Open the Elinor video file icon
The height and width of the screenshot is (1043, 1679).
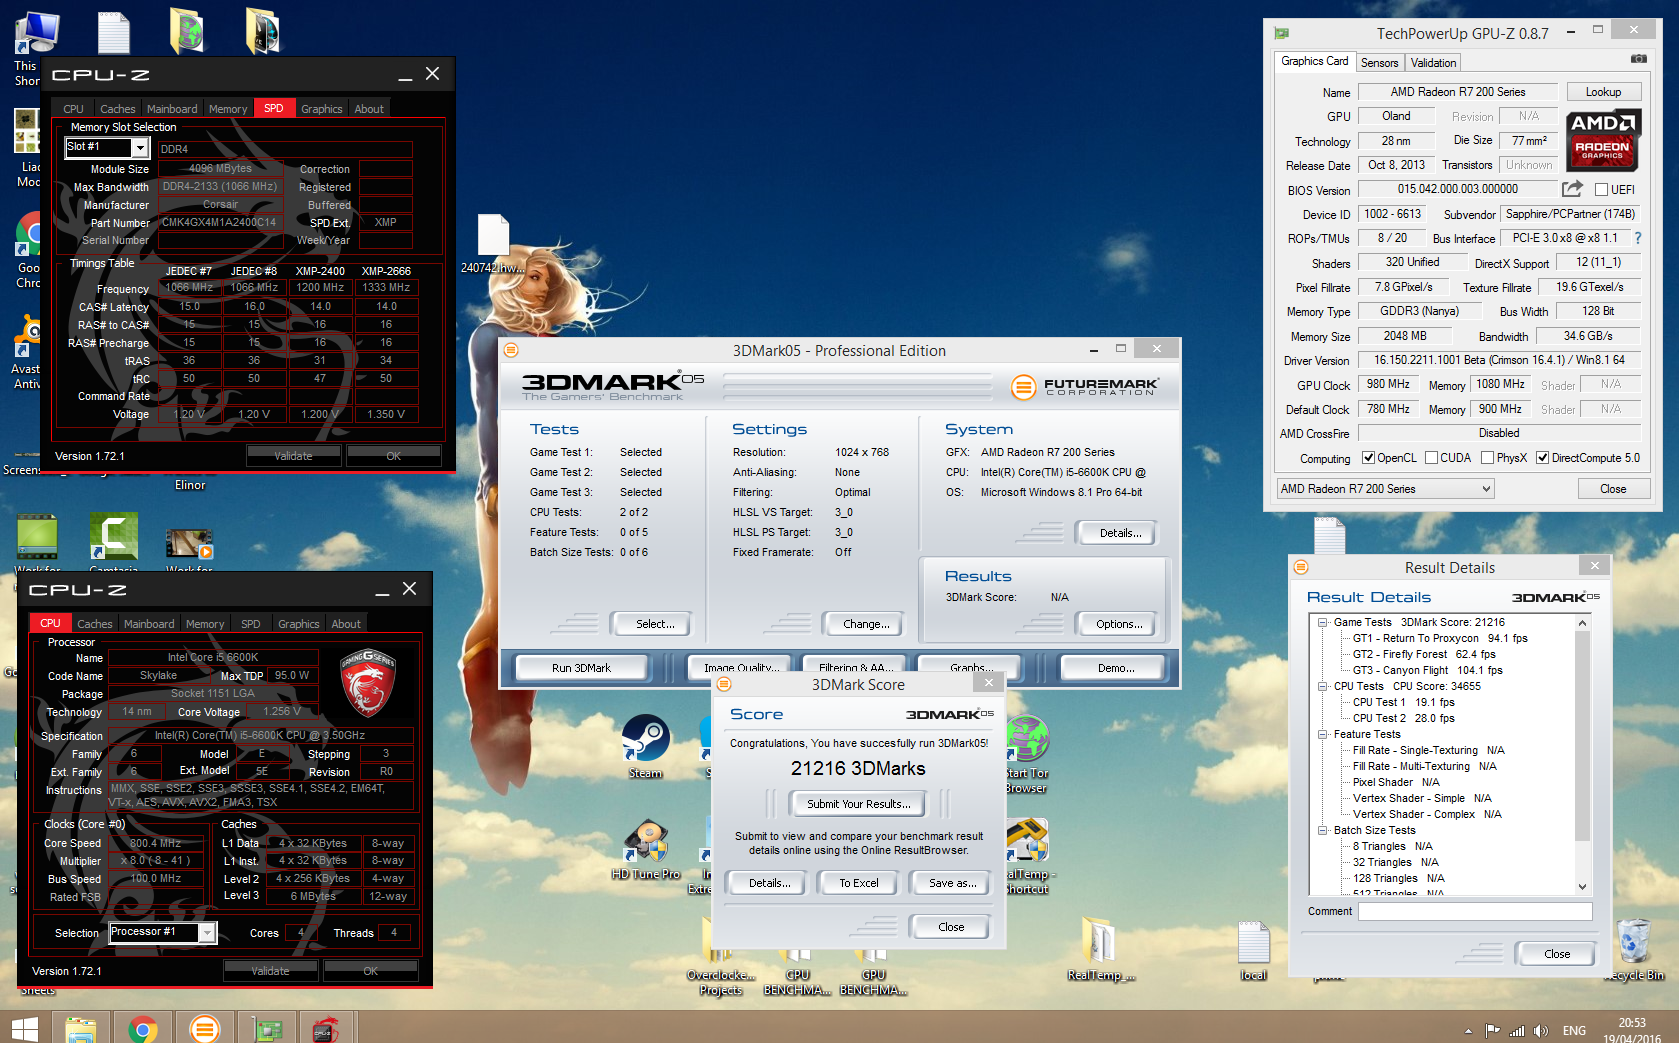(190, 484)
